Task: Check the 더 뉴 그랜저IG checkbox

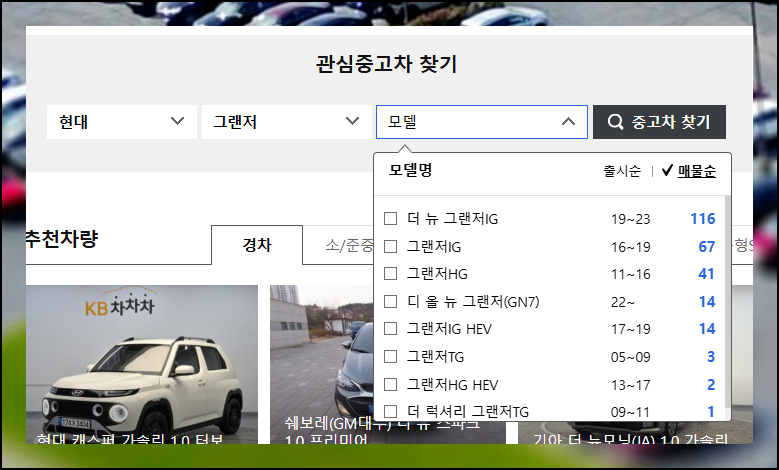Action: point(390,219)
